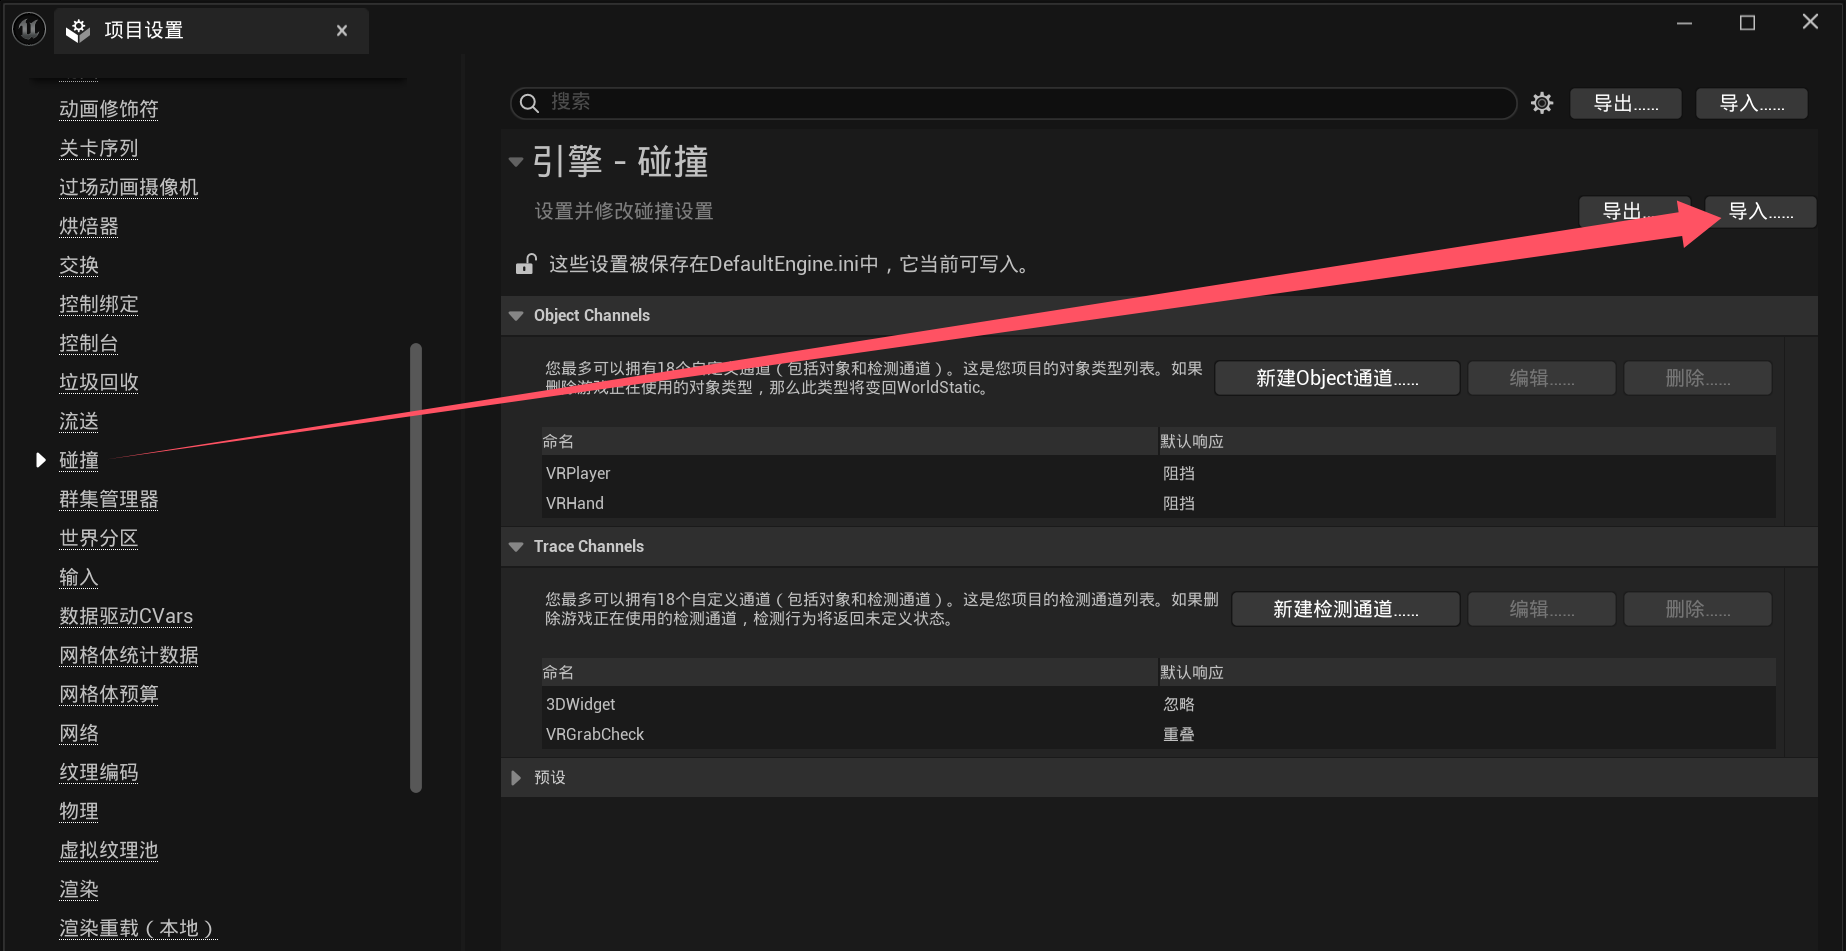Click the lock icon beside DefaultEngine.ini notice

526,264
